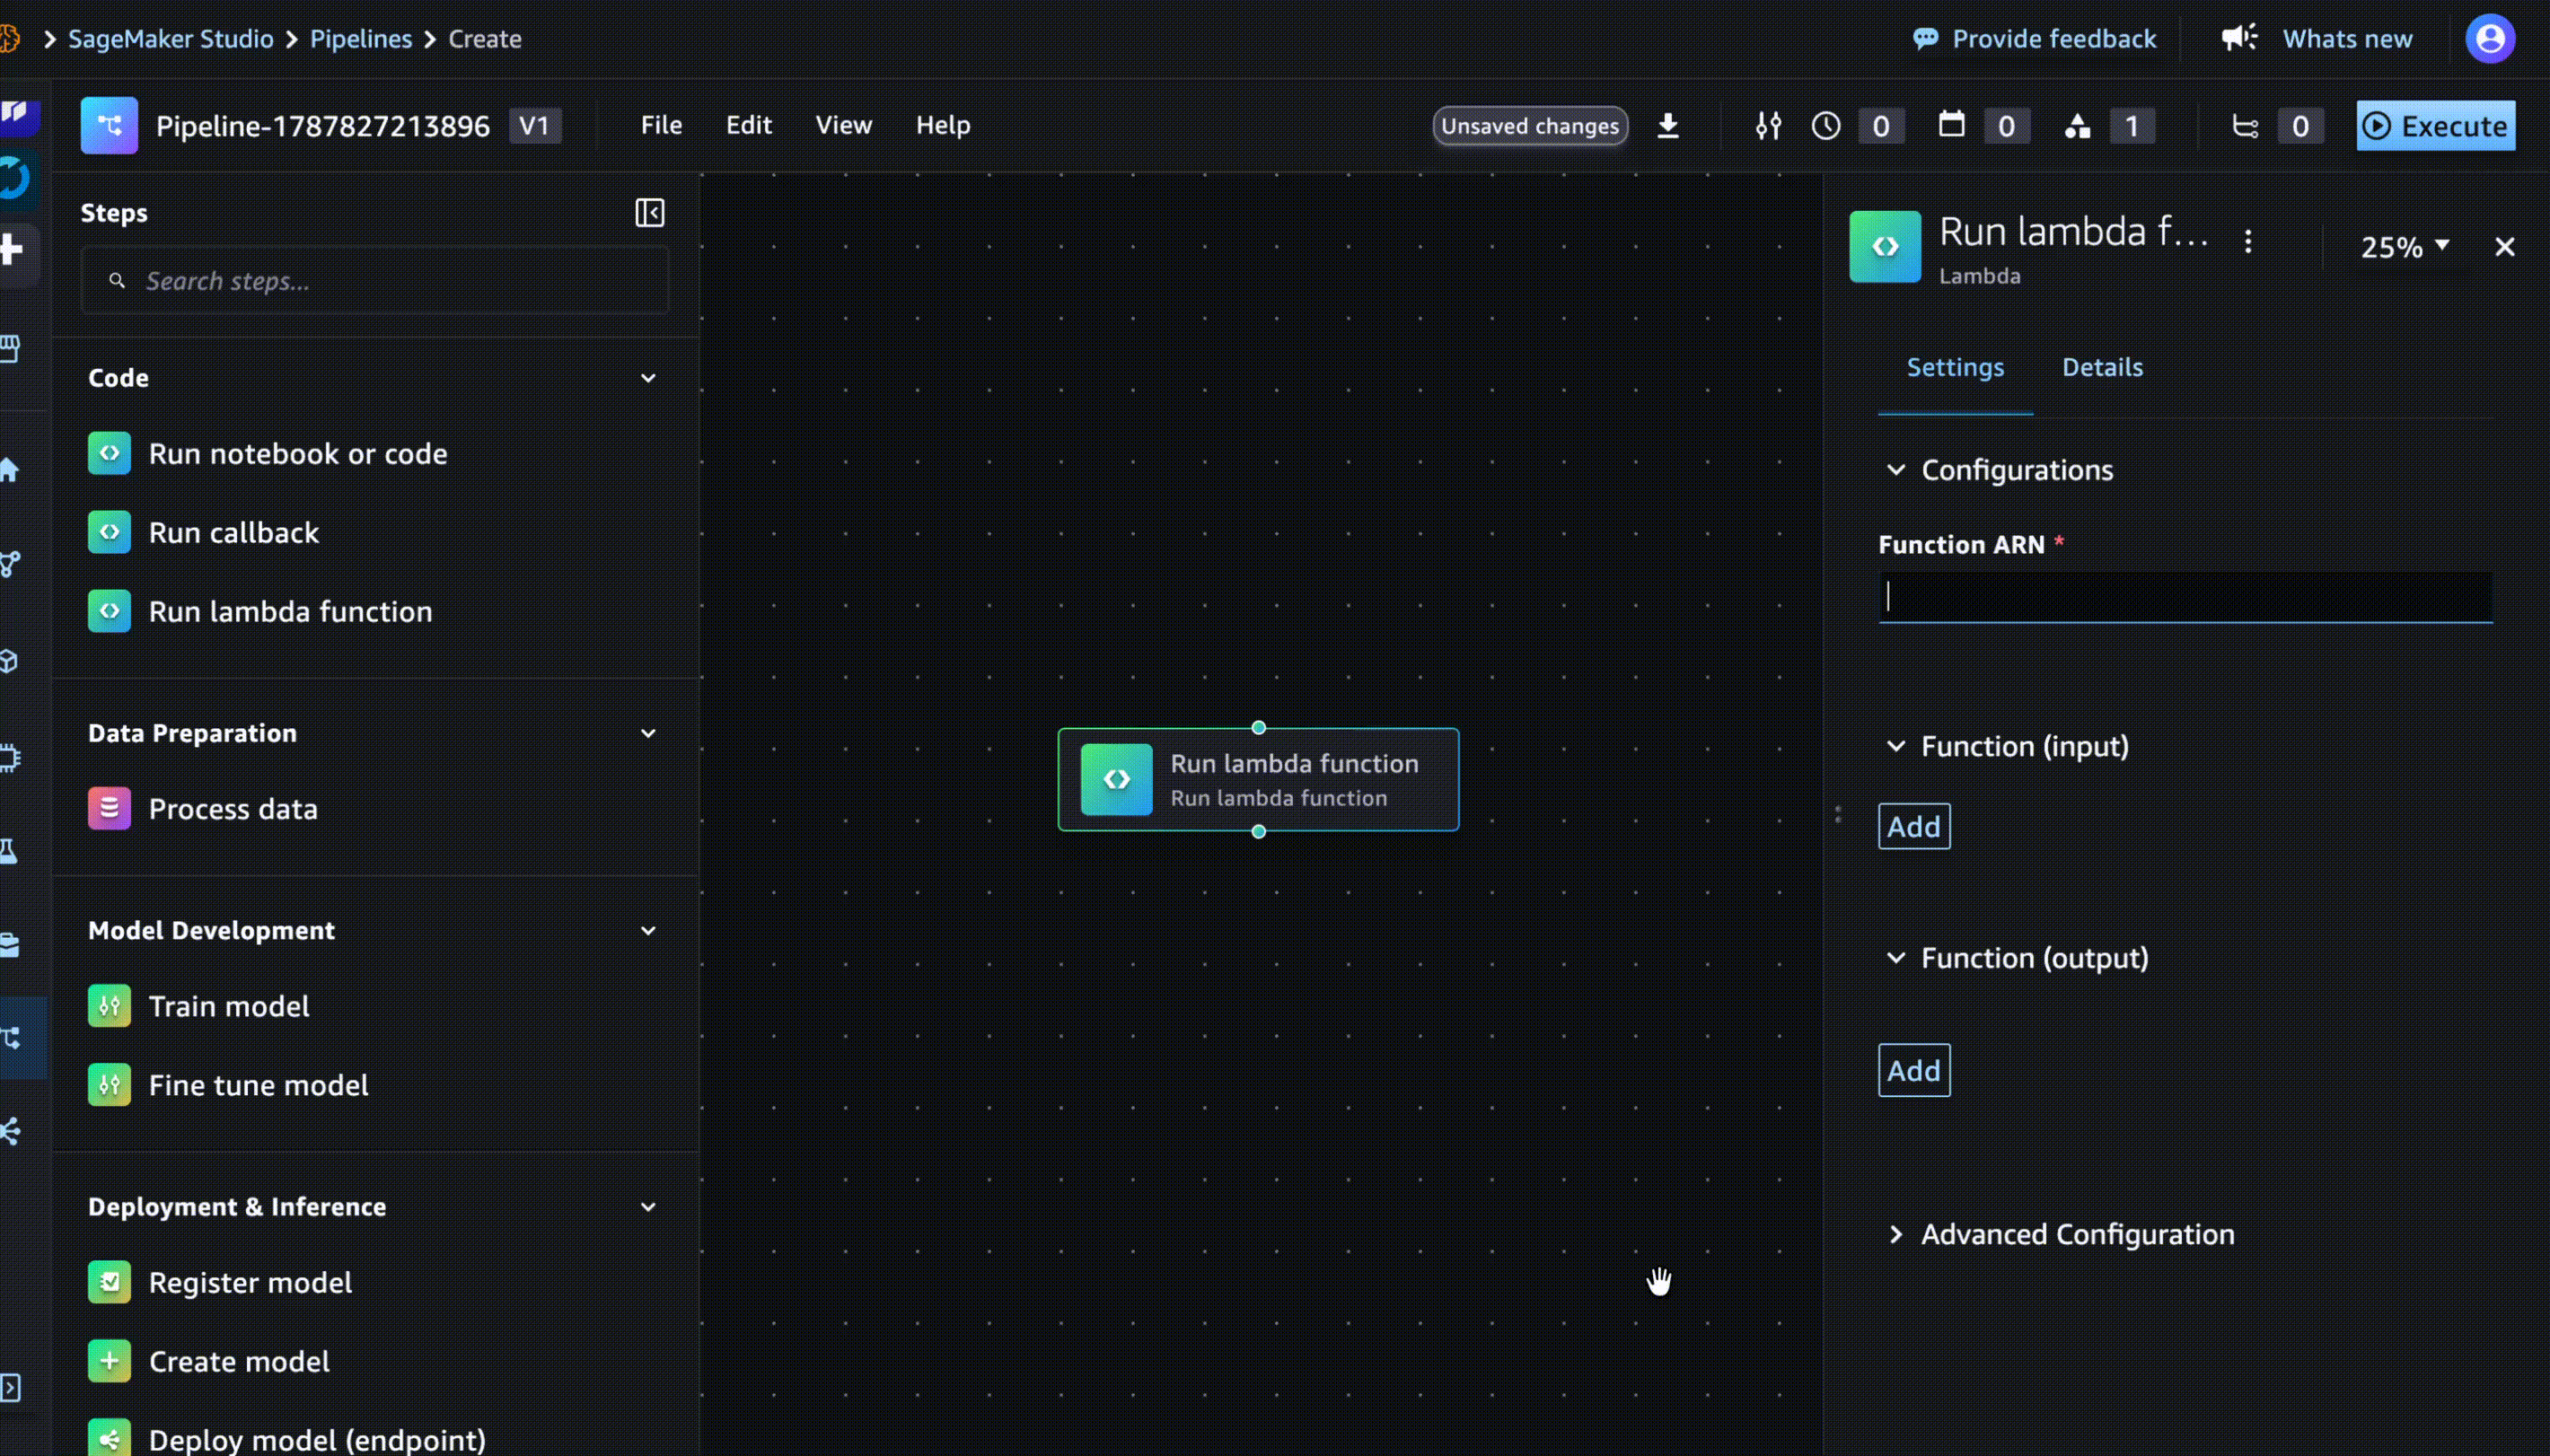Open the Home icon in the left navigation rail
This screenshot has width=2550, height=1456.
point(10,469)
